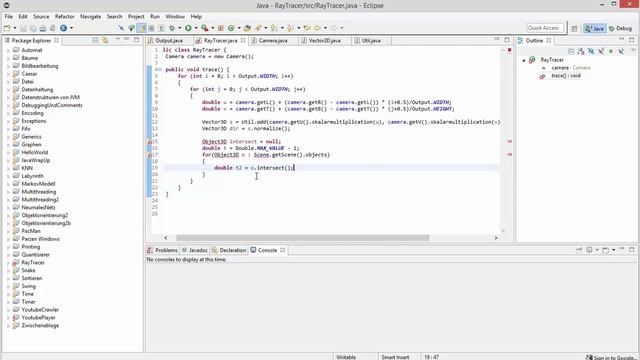640x360 pixels.
Task: Expand the RayTracer project
Action: (x=9, y=263)
